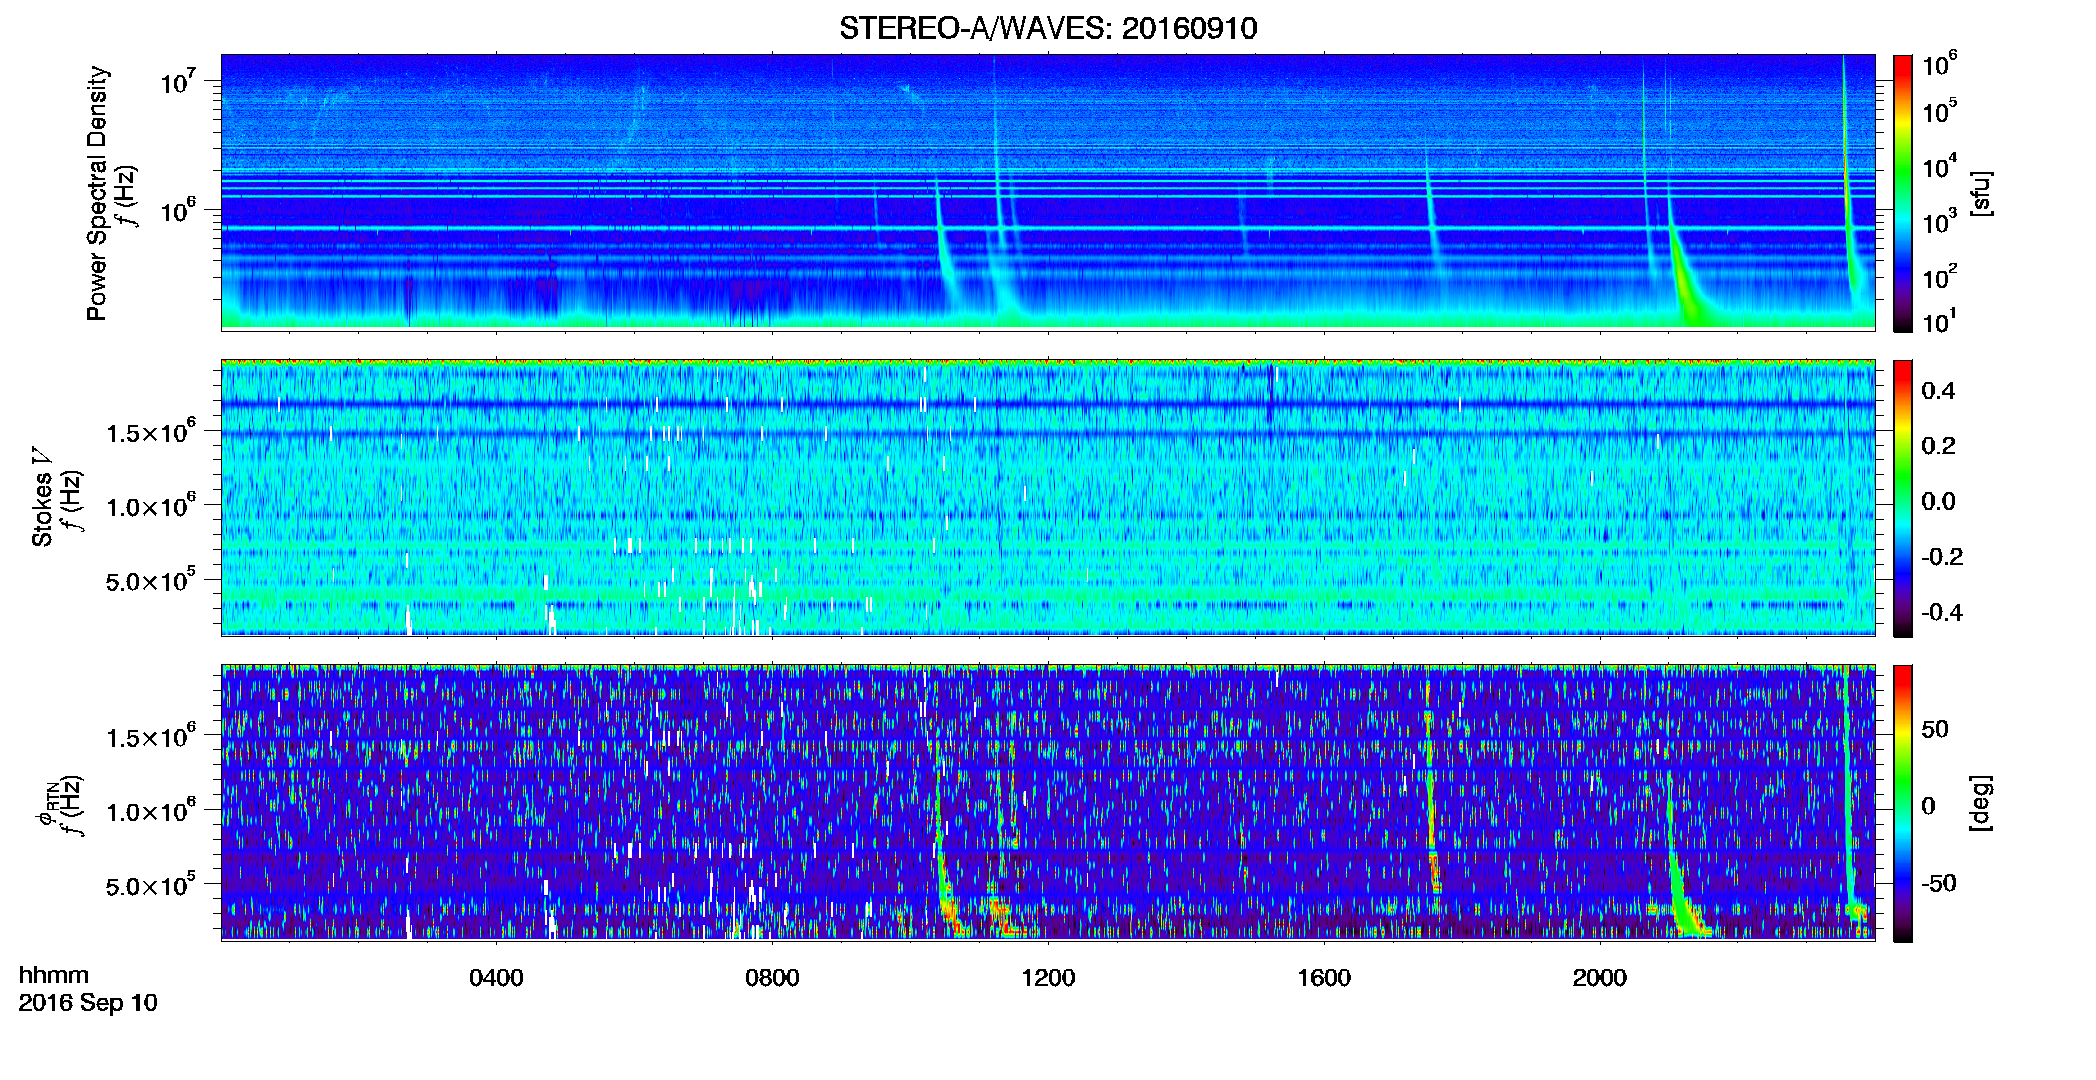The image size is (2096, 1080).
Task: Click the 1200 time tick label
Action: 1048,978
